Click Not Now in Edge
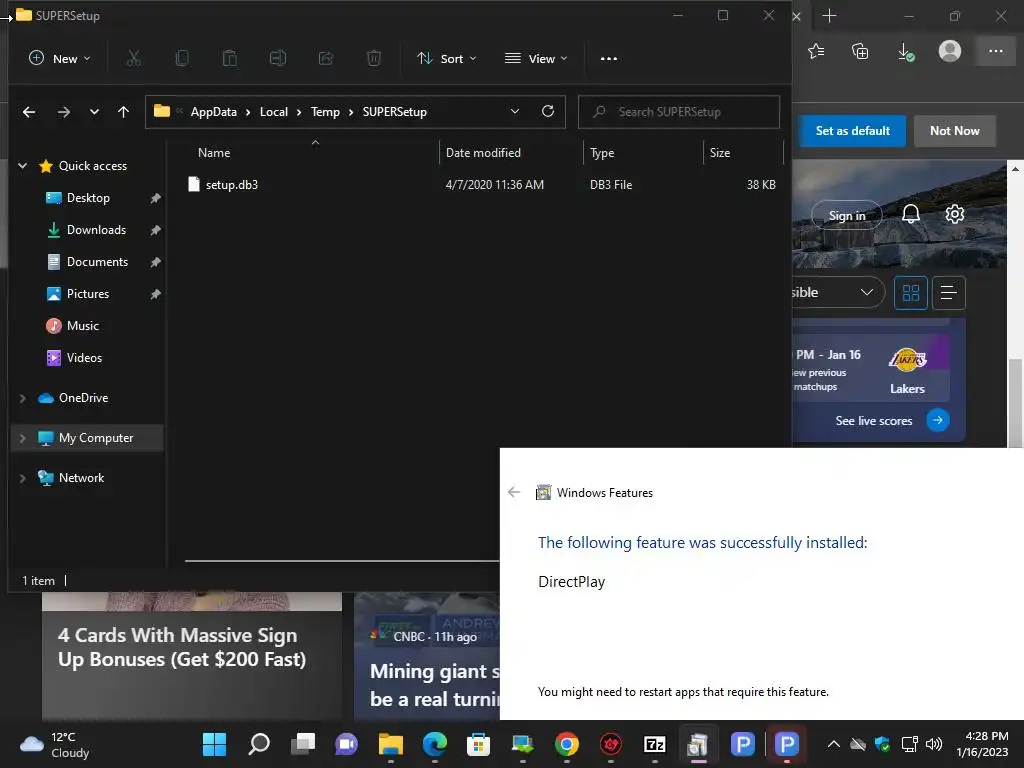The image size is (1024, 768). point(955,131)
